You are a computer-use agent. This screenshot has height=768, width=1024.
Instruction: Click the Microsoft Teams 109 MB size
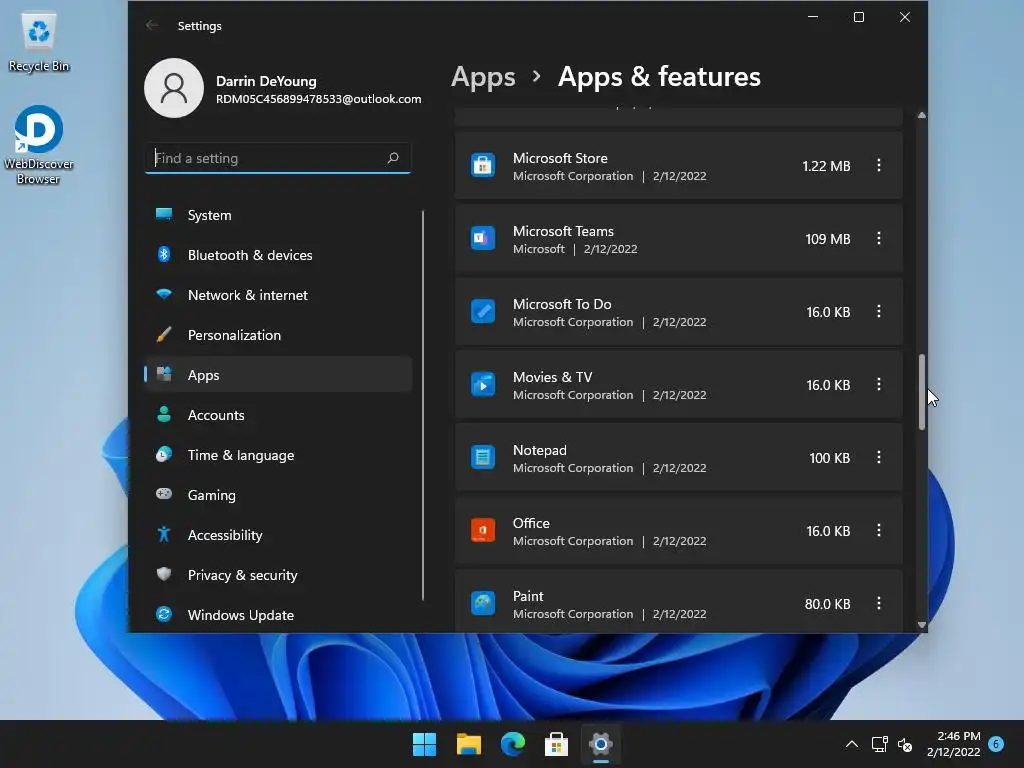pyautogui.click(x=827, y=239)
